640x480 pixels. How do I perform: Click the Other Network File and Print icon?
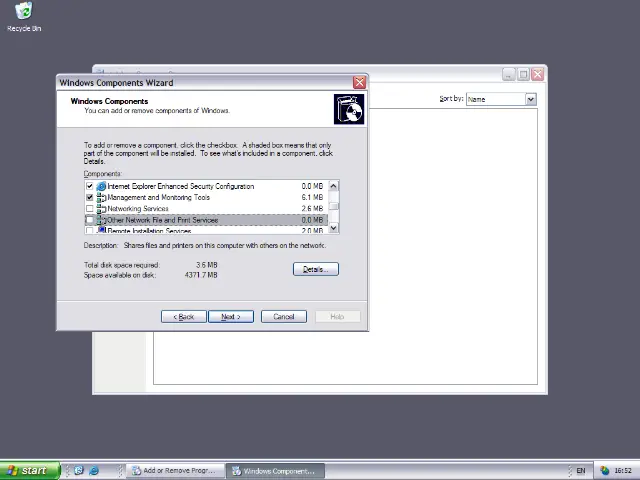click(x=101, y=220)
